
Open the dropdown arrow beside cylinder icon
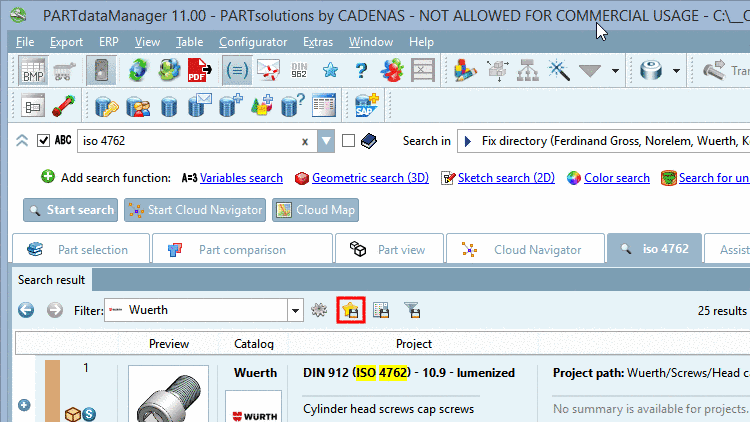pyautogui.click(x=676, y=71)
